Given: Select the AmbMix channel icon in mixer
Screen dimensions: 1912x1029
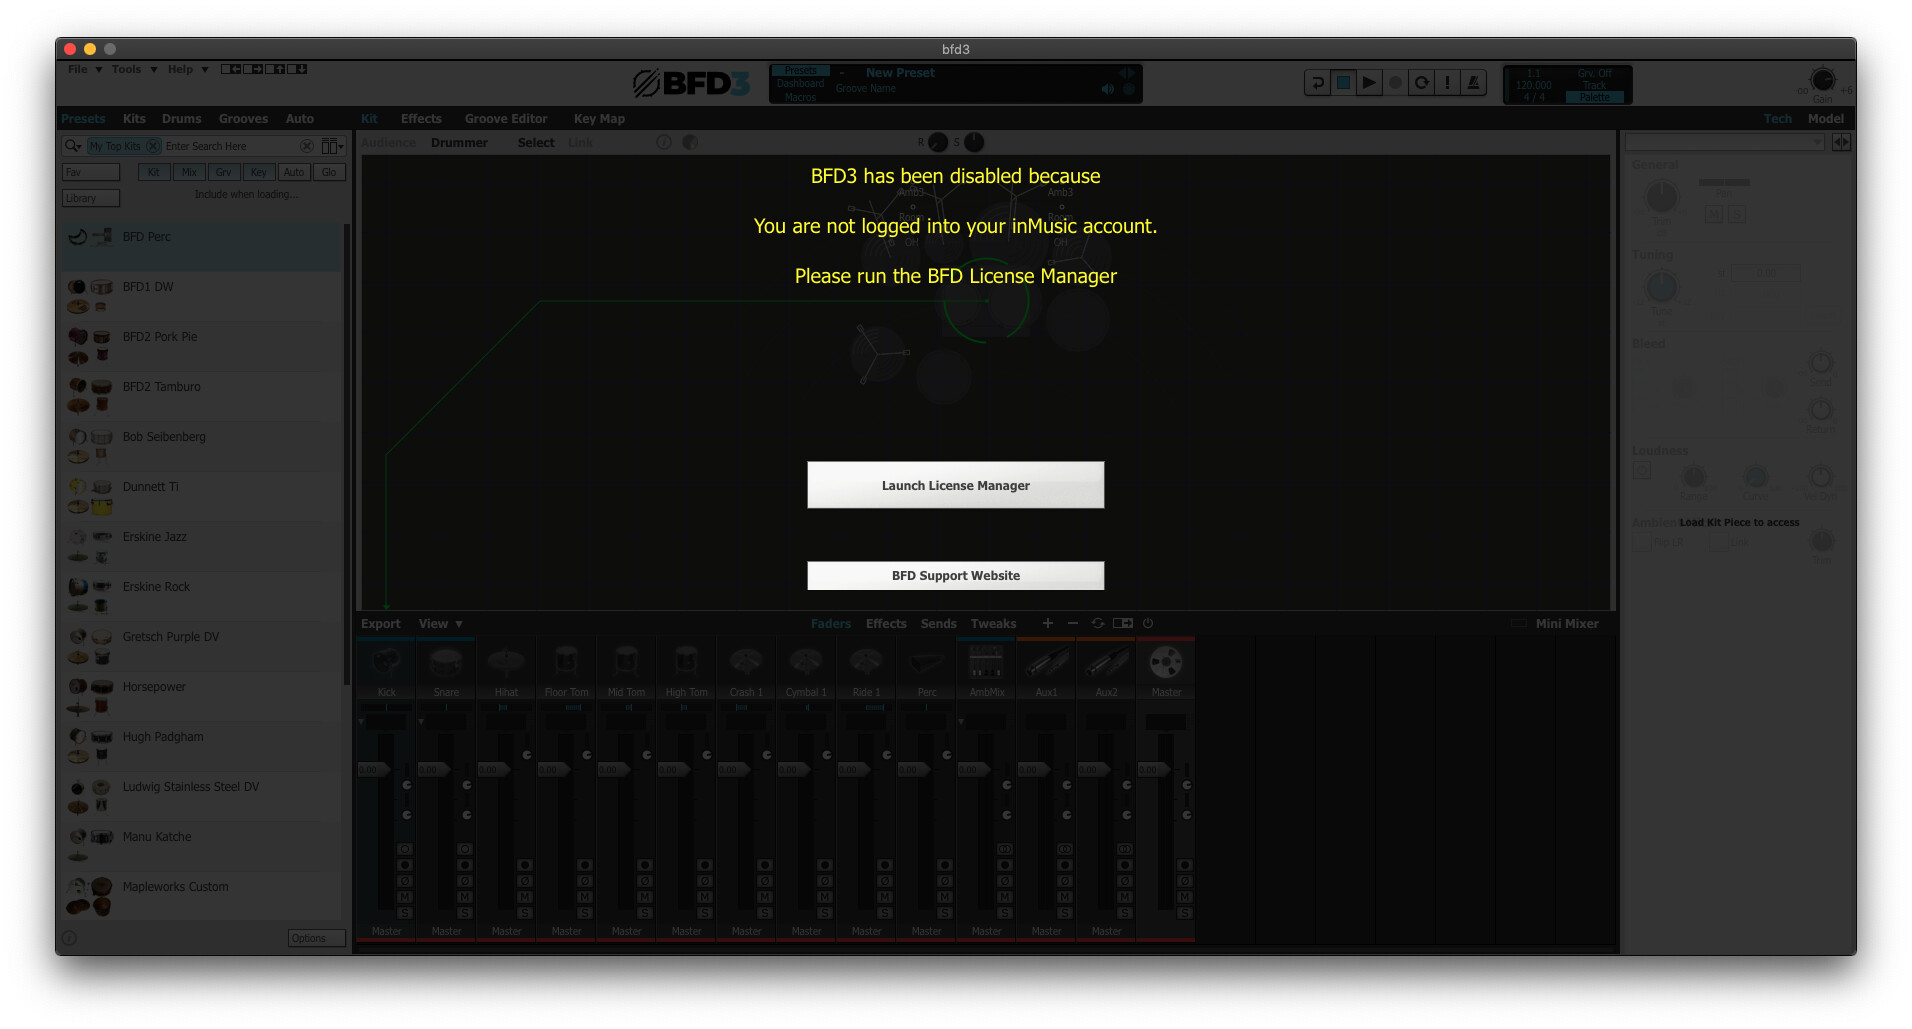Looking at the screenshot, I should click(x=986, y=662).
